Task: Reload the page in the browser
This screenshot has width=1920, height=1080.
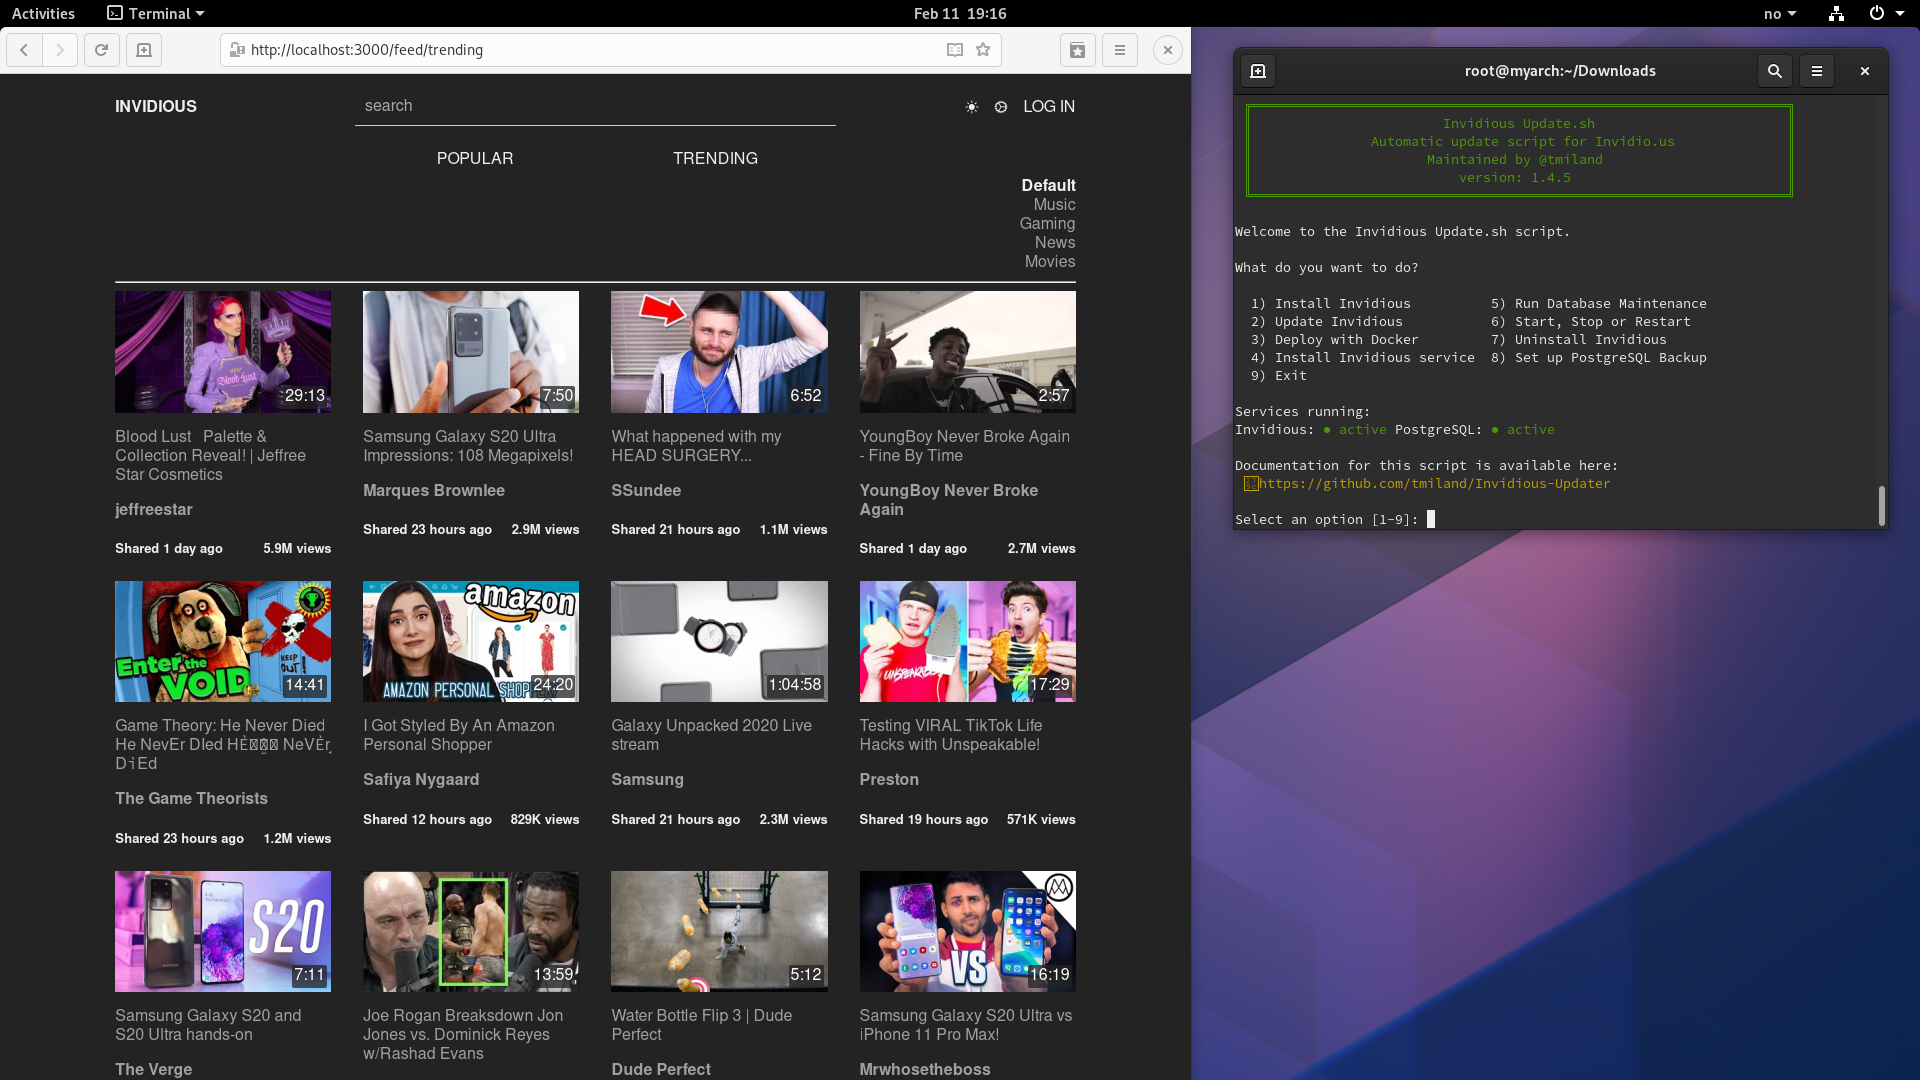Action: [x=101, y=50]
